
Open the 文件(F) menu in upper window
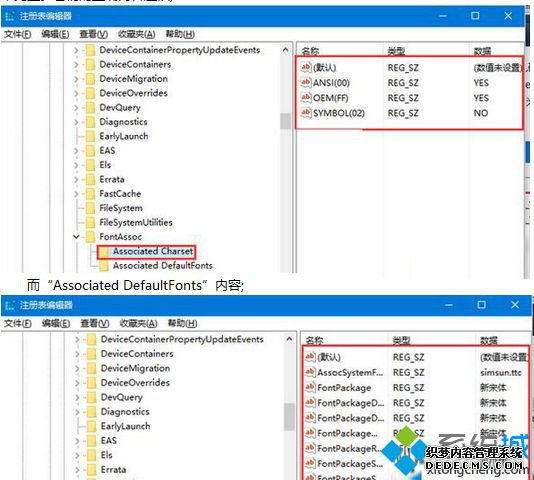click(x=17, y=34)
